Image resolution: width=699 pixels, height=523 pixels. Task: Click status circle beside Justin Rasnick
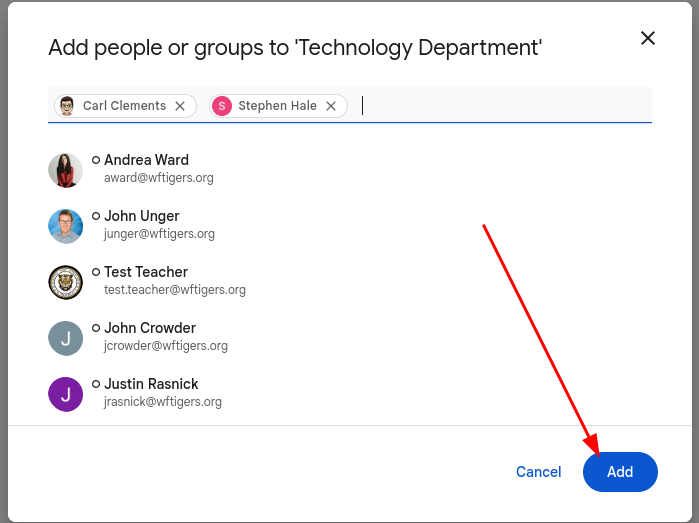pyautogui.click(x=96, y=384)
